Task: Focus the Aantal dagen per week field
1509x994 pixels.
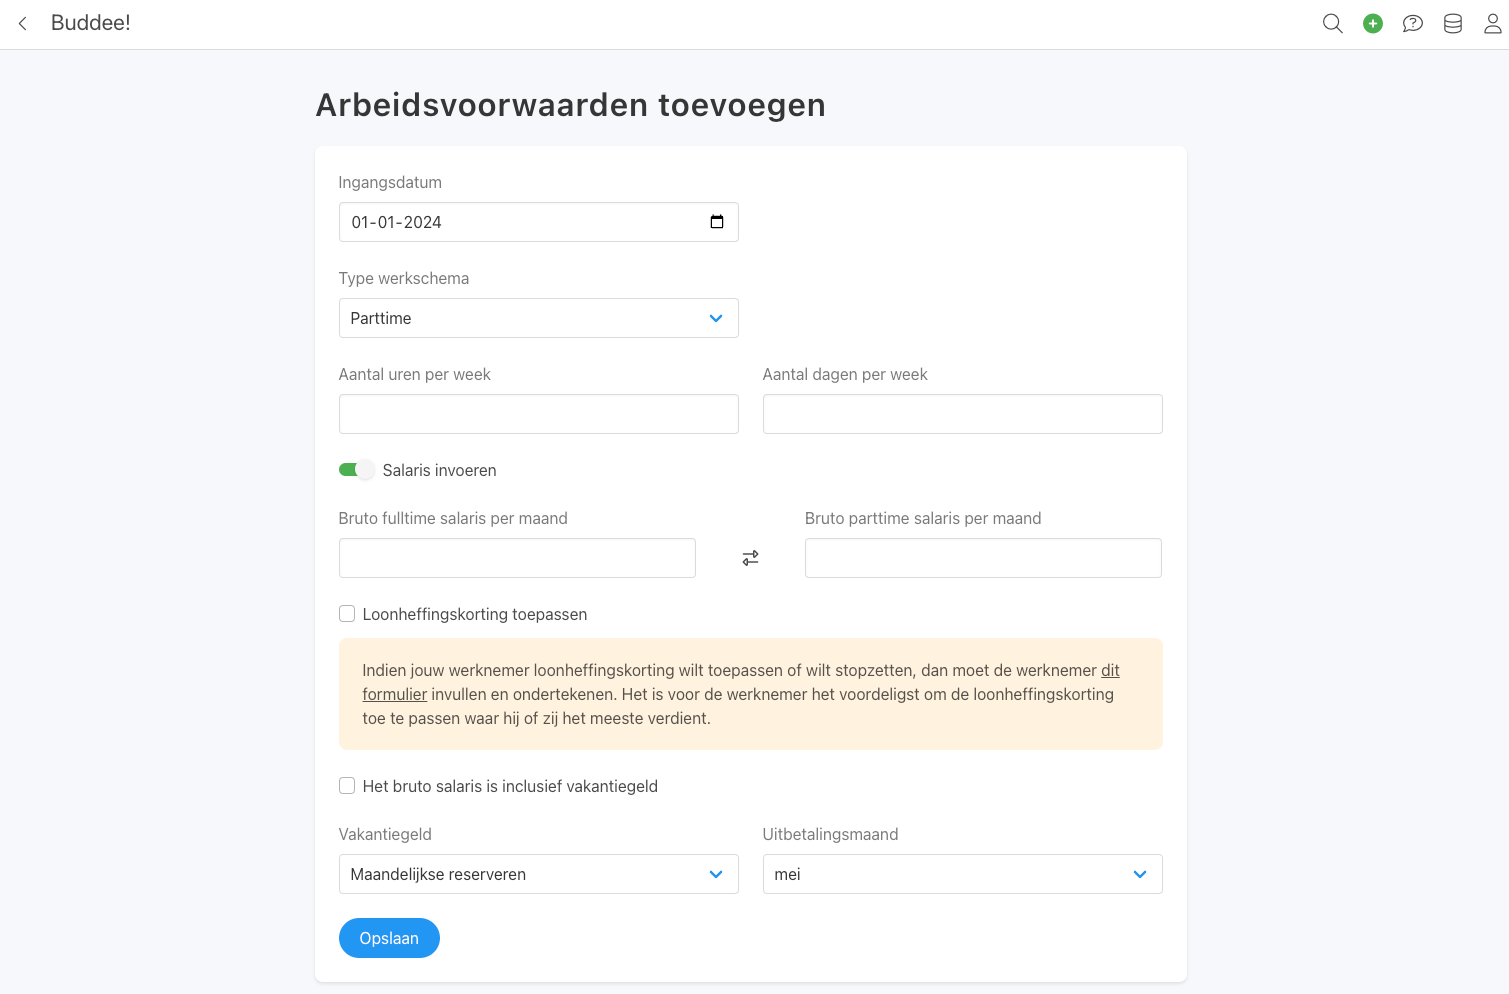Action: [963, 414]
